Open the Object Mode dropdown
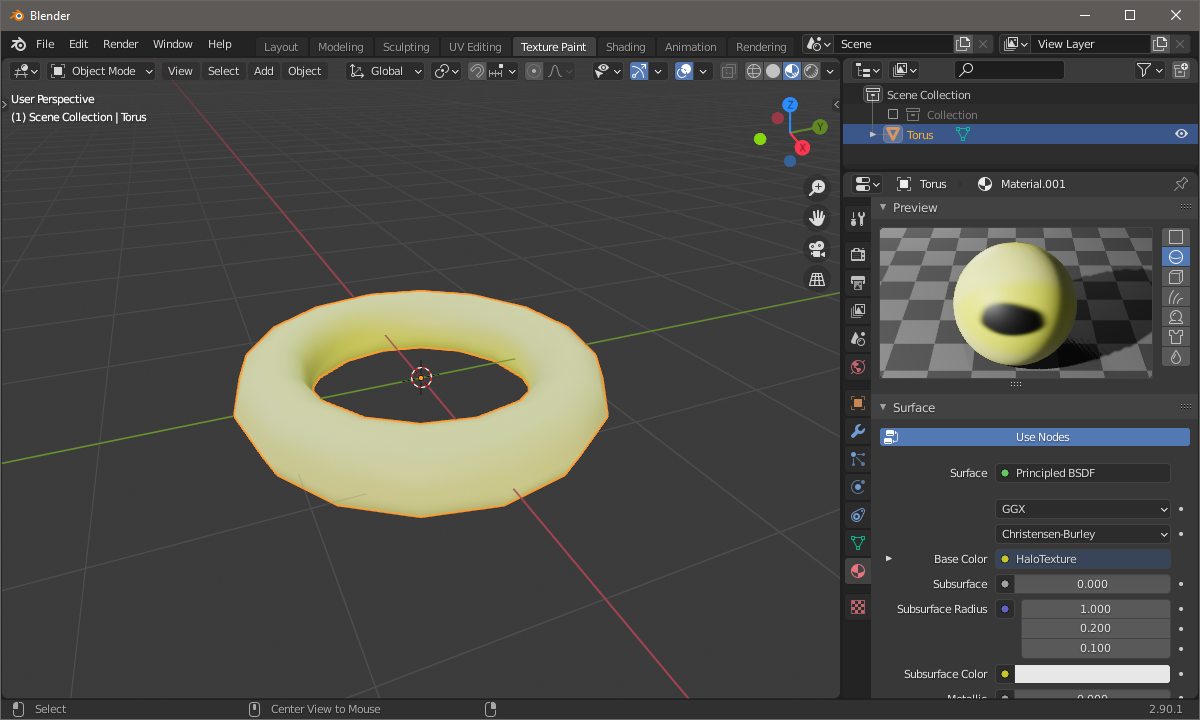 coord(102,71)
